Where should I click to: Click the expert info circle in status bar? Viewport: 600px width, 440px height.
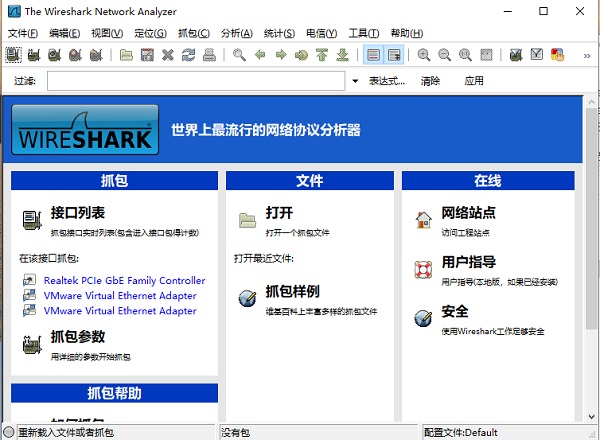(9, 432)
